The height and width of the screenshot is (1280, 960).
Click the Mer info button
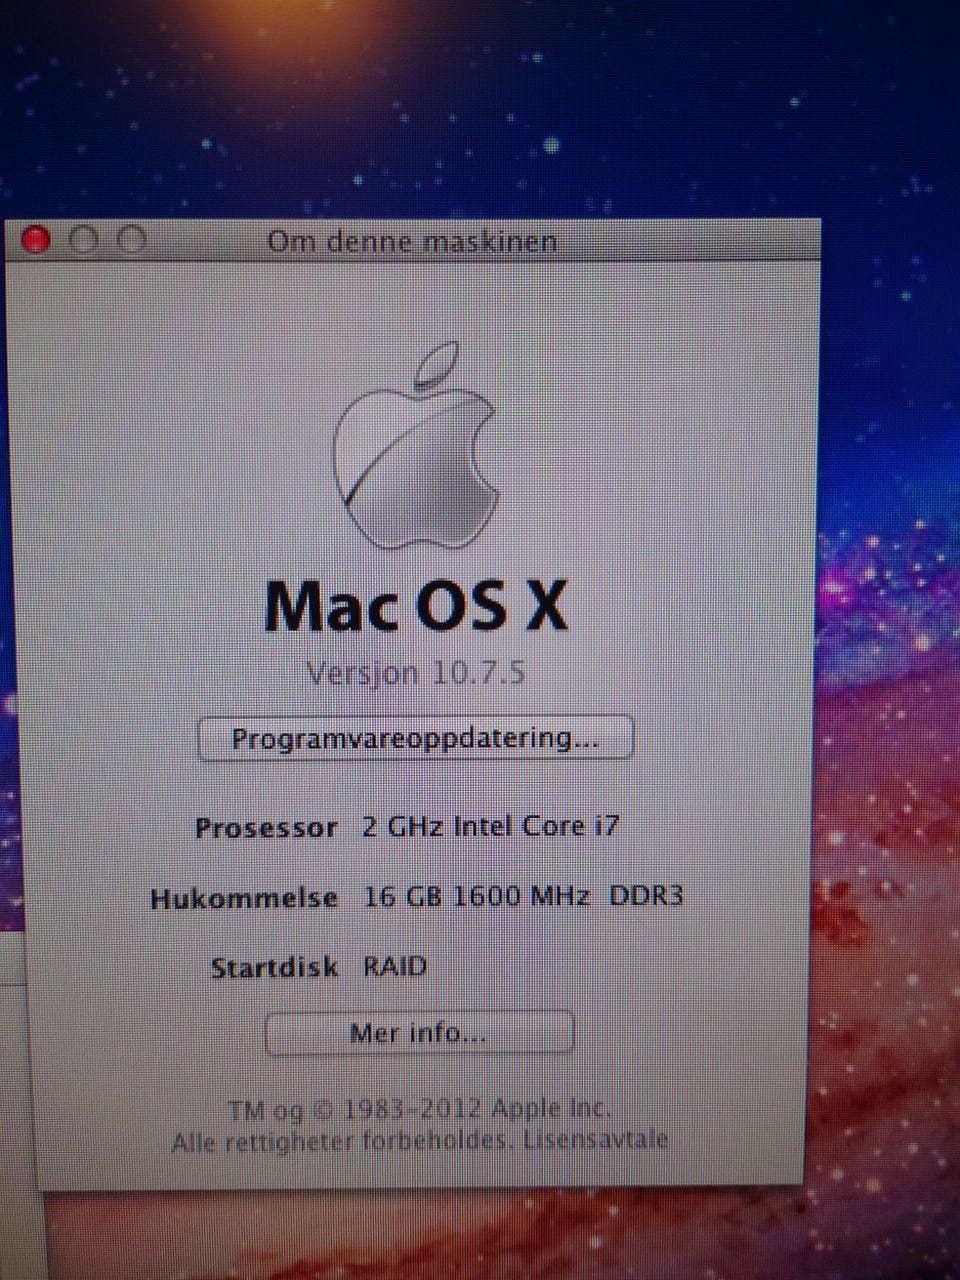tap(419, 1033)
